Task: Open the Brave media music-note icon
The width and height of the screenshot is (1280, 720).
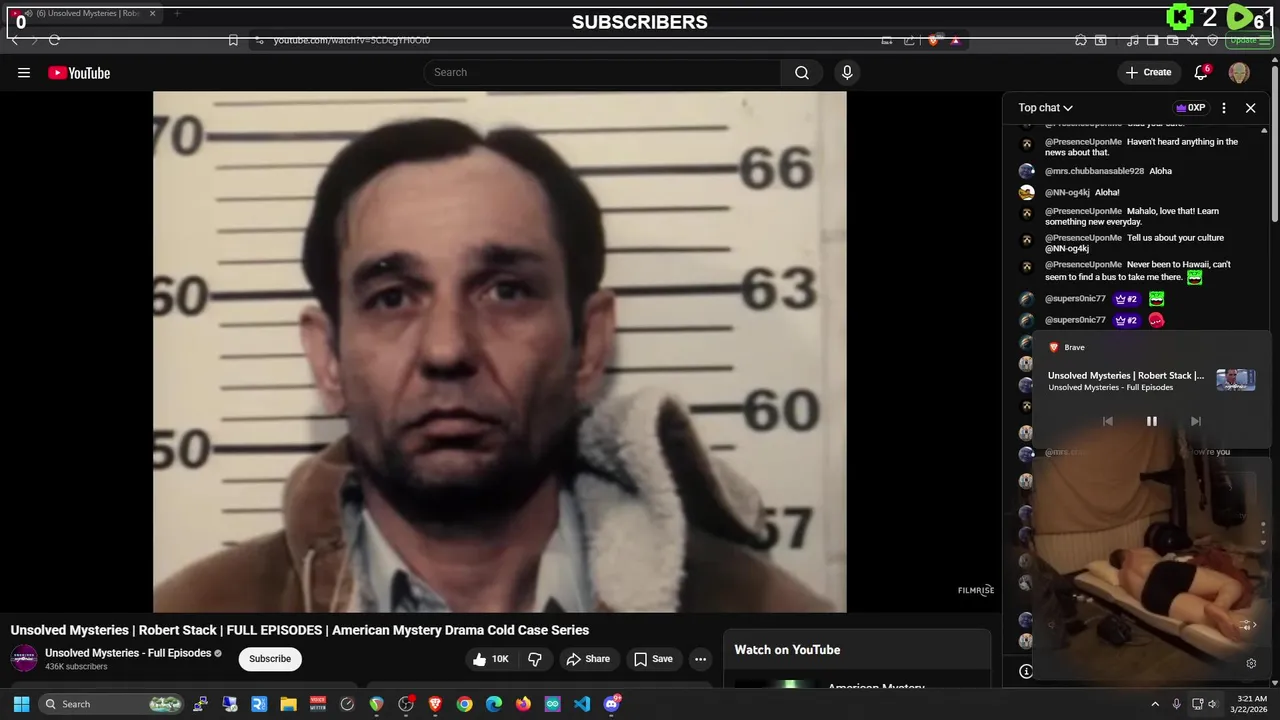Action: (1132, 40)
